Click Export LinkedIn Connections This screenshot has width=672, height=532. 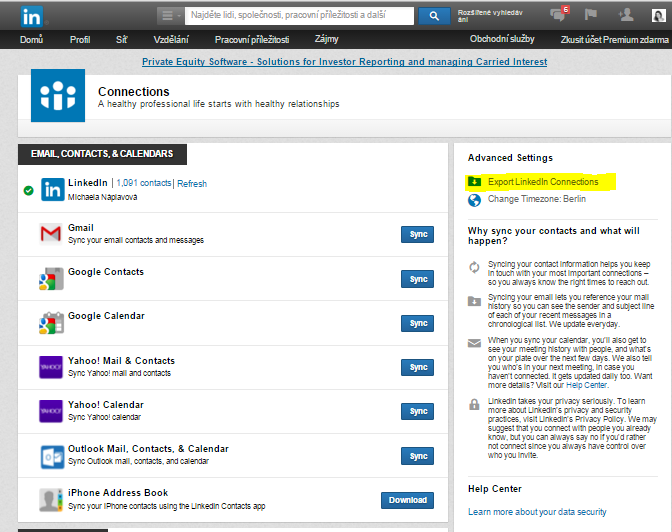pyautogui.click(x=543, y=182)
